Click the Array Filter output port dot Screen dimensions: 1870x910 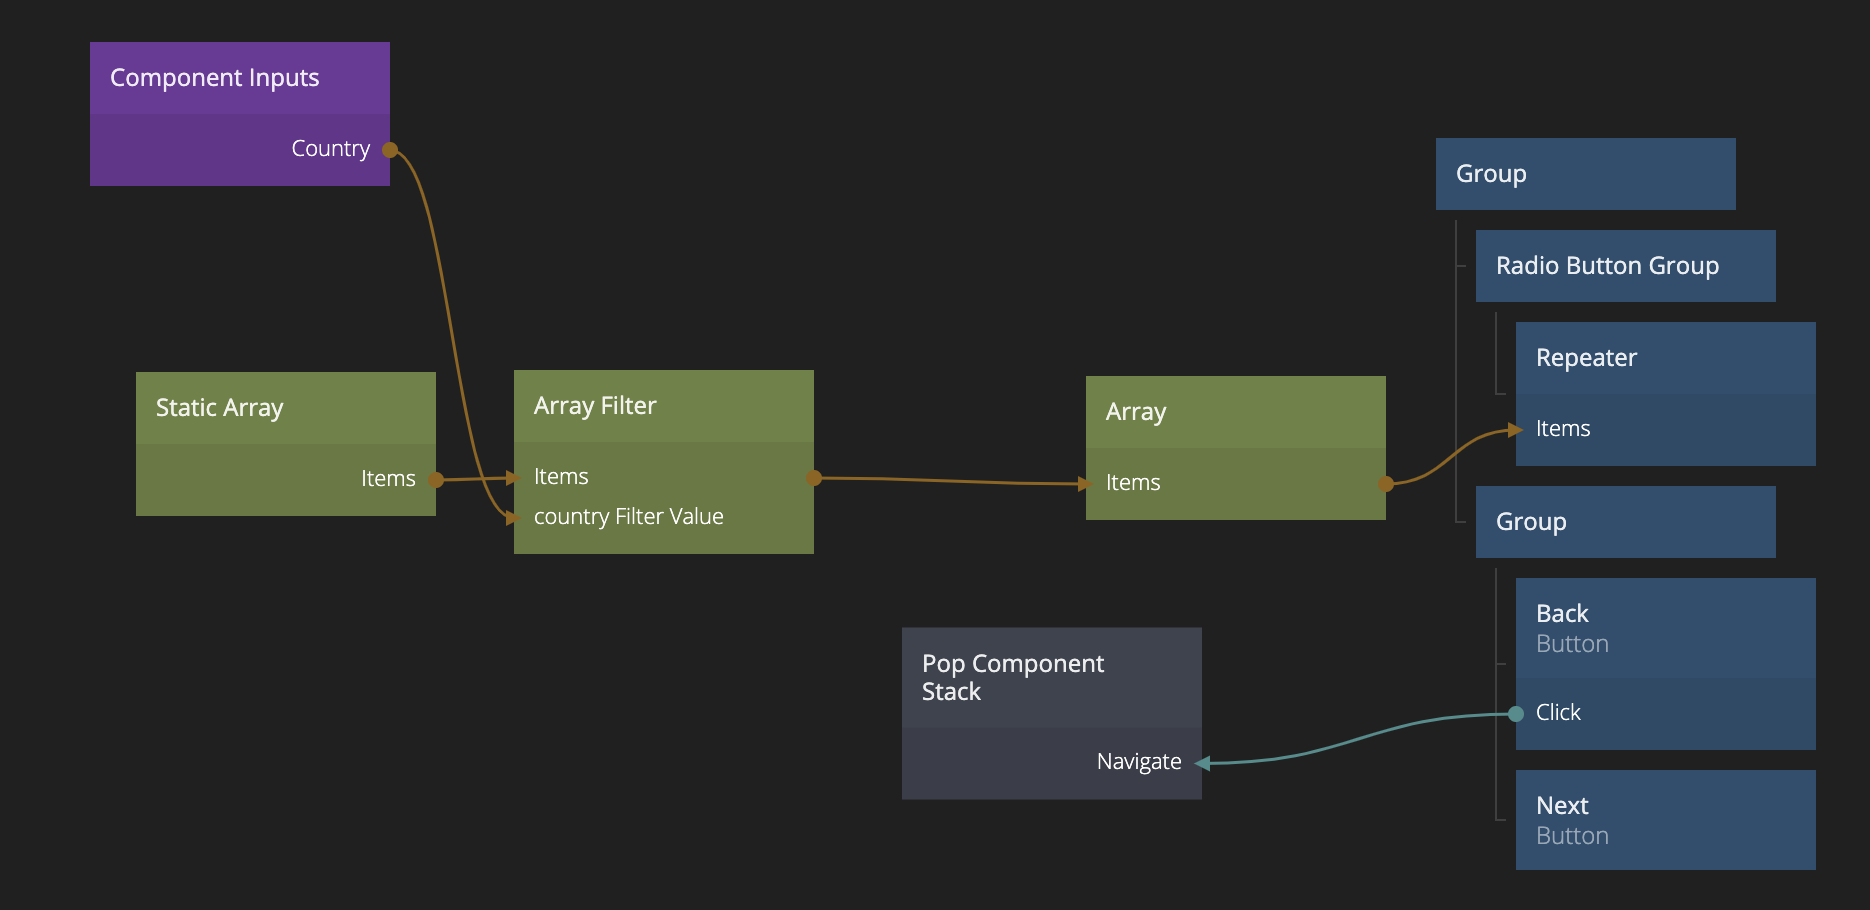click(814, 478)
